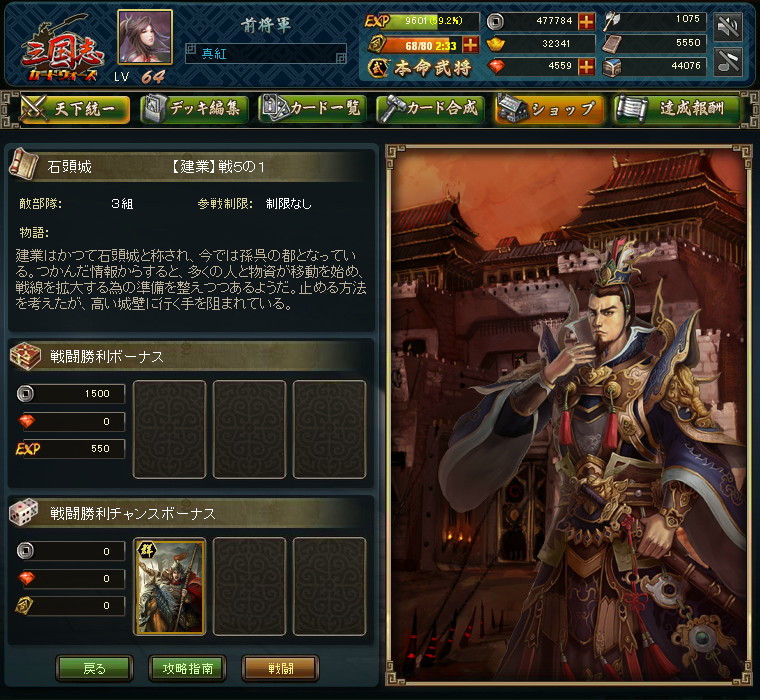Open the 達成報酬 achievement rewards
760x700 pixels.
tap(678, 109)
